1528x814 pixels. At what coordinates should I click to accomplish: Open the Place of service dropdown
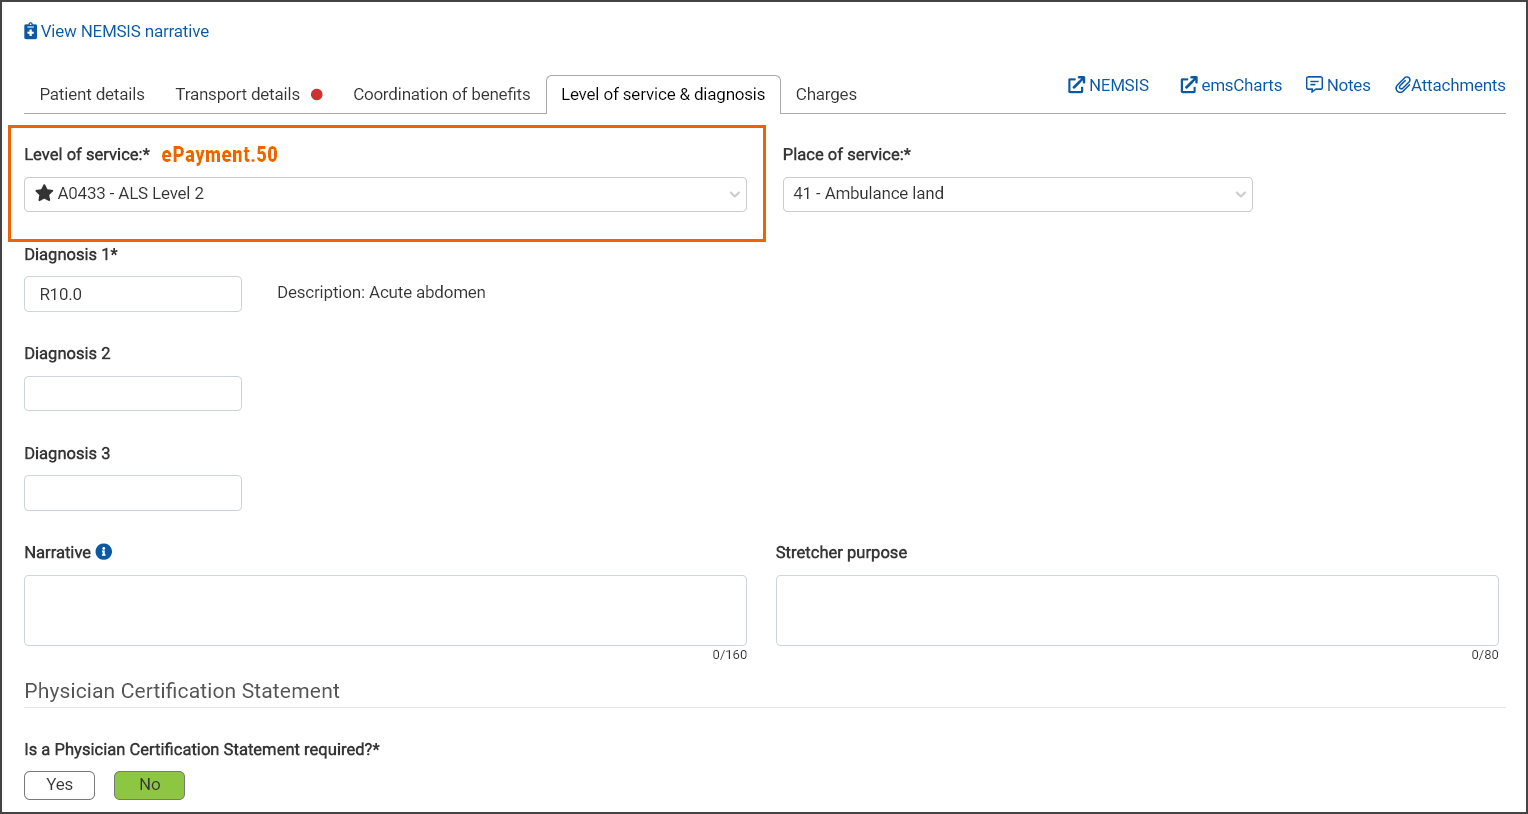pyautogui.click(x=1017, y=194)
